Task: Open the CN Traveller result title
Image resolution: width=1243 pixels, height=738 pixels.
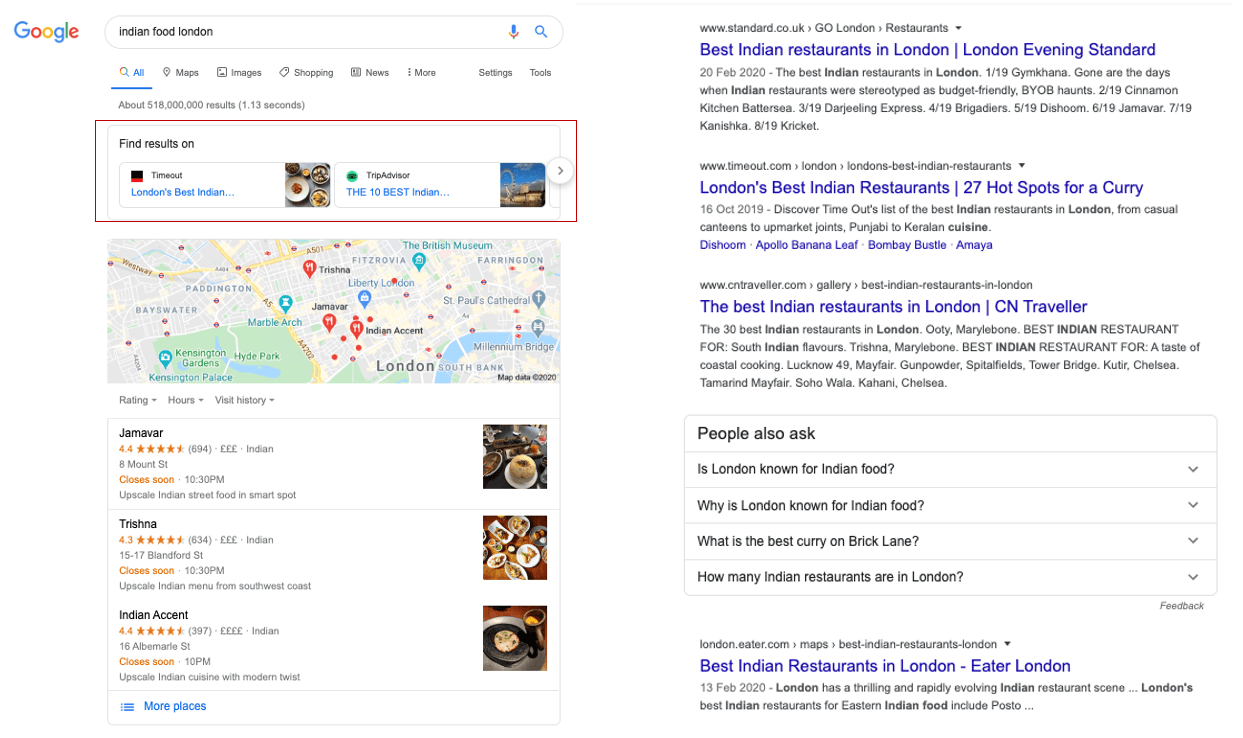Action: 893,307
